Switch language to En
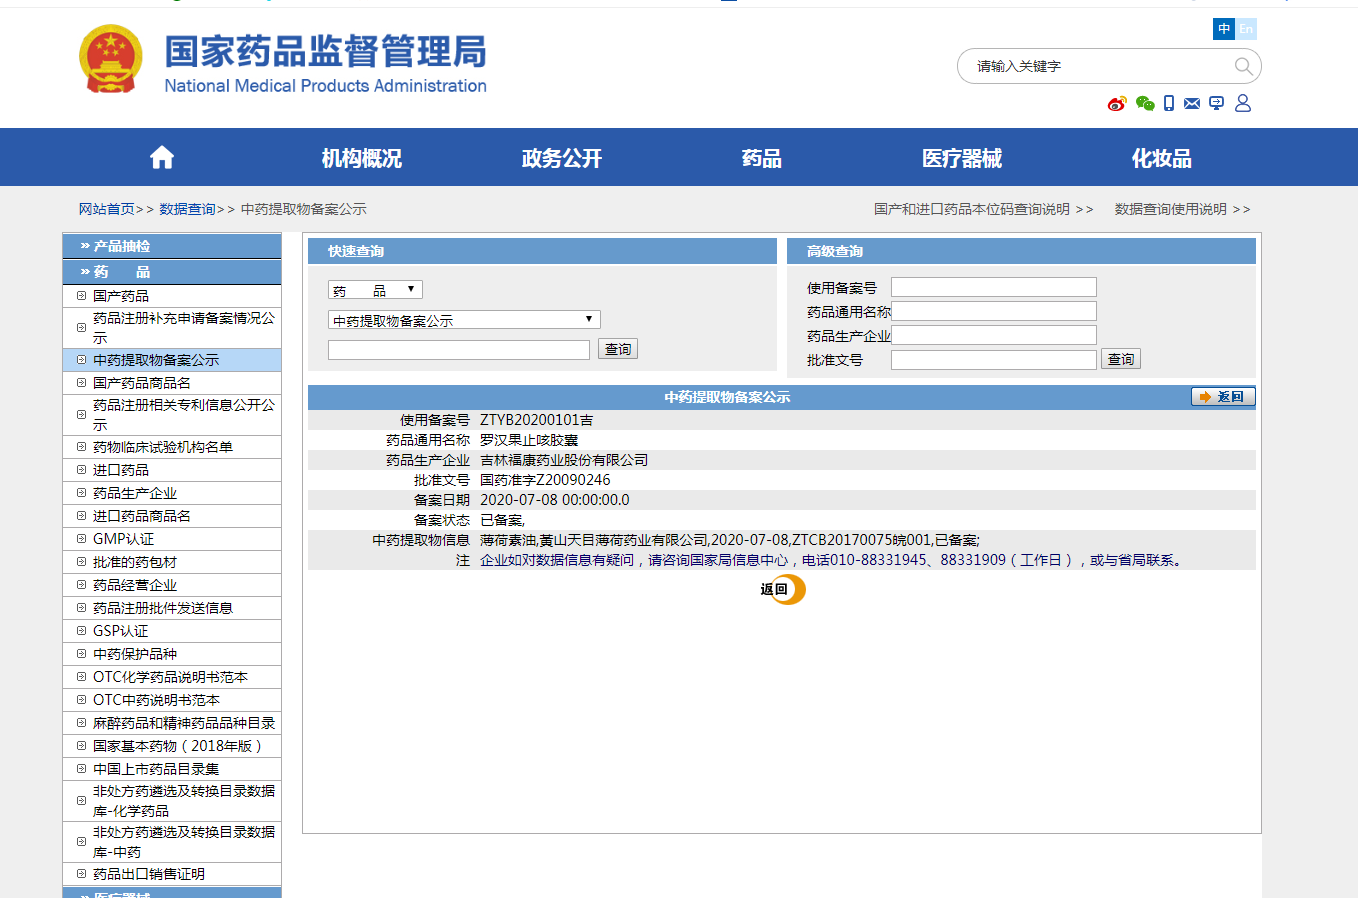Viewport: 1358px width, 898px height. pyautogui.click(x=1246, y=29)
